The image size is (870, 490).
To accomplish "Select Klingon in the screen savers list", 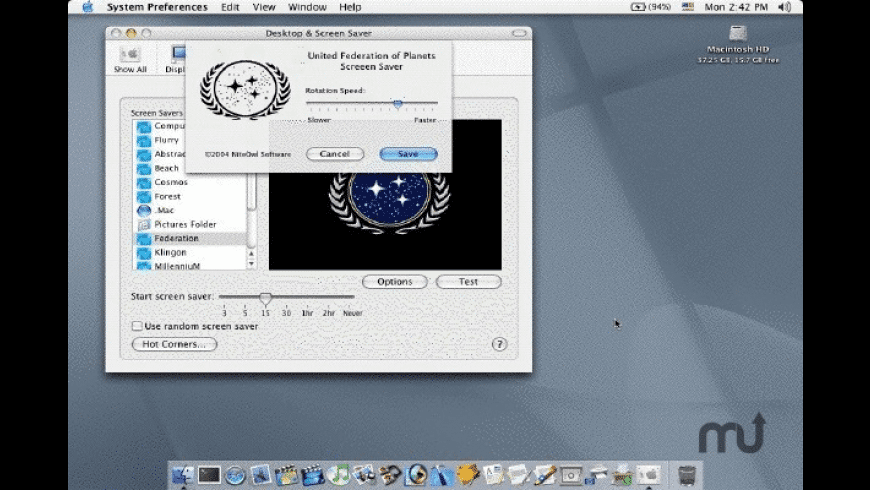I will 170,253.
